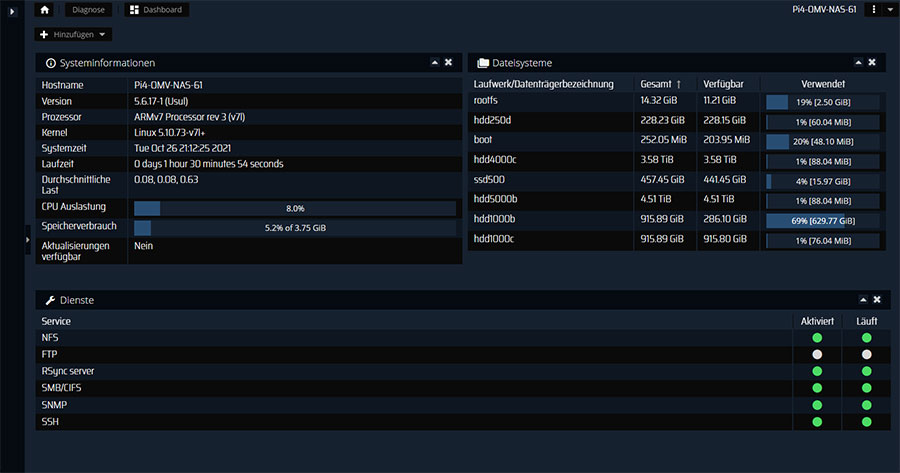The width and height of the screenshot is (900, 473).
Task: Expand the left sidebar arrow at top
Action: (x=11, y=10)
